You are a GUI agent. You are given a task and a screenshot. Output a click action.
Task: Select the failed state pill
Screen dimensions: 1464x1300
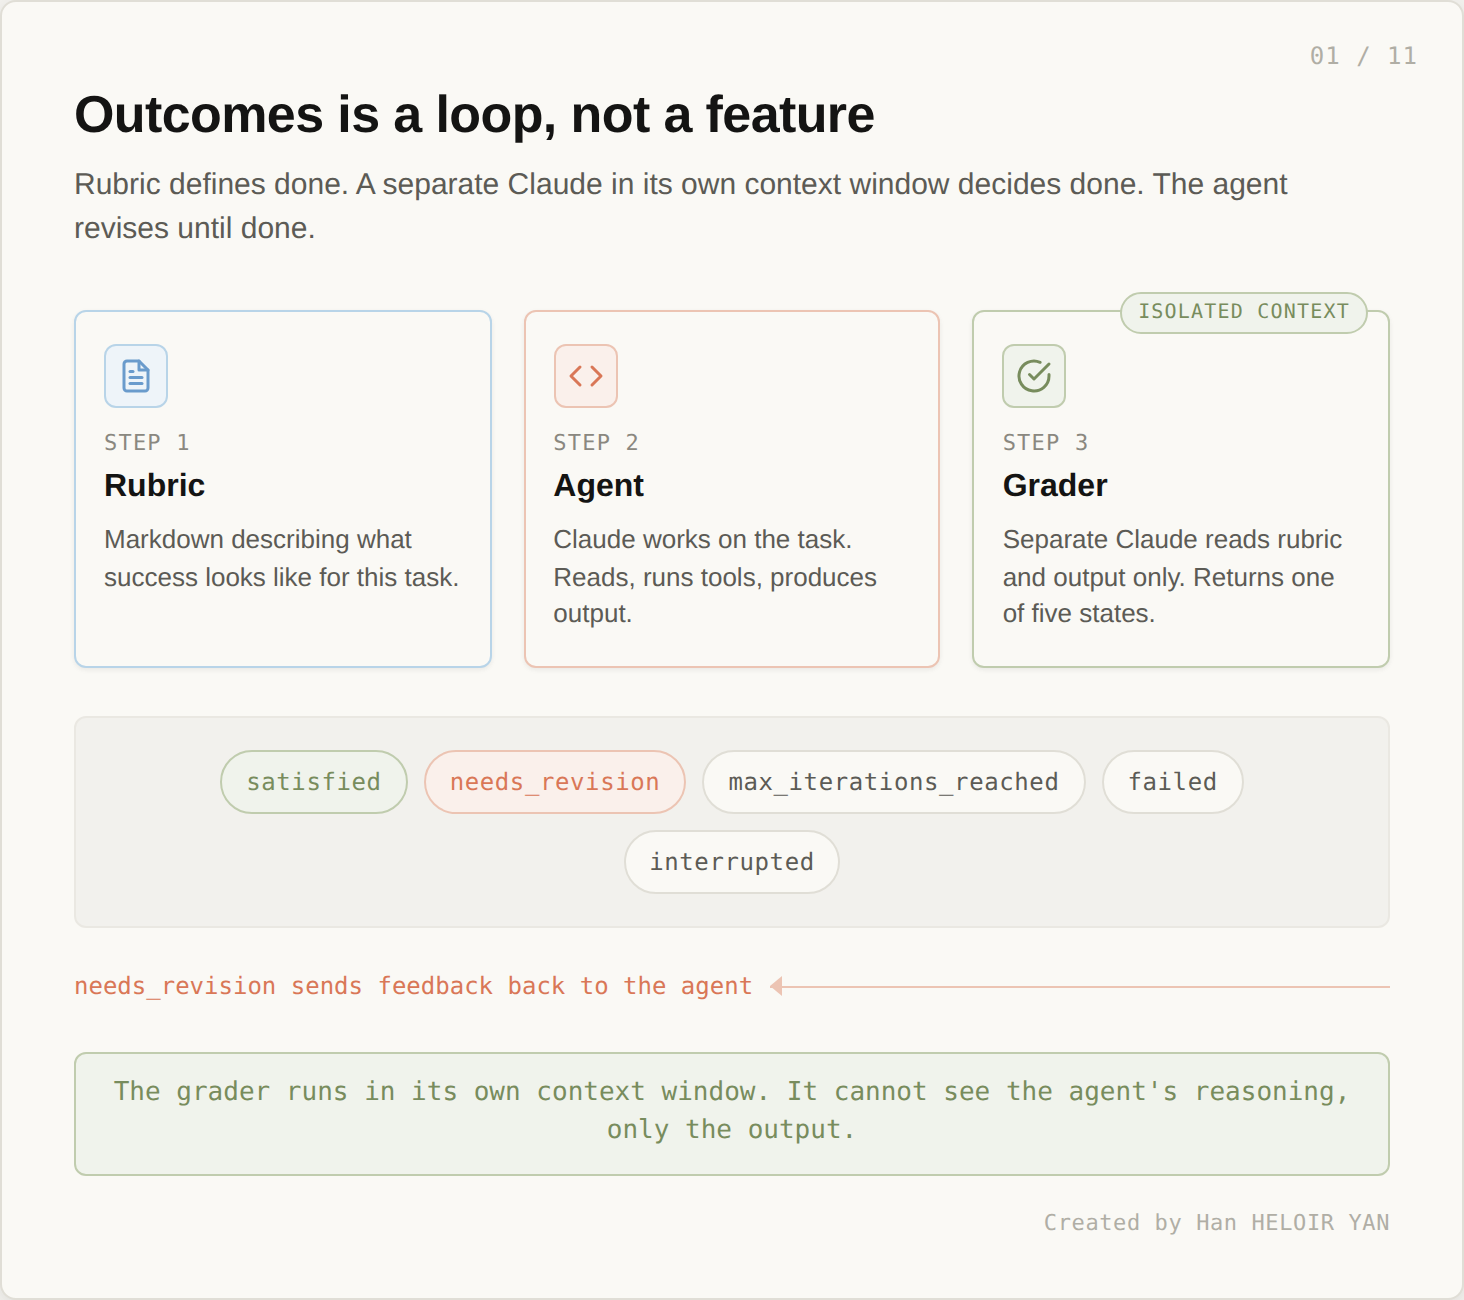tap(1173, 782)
